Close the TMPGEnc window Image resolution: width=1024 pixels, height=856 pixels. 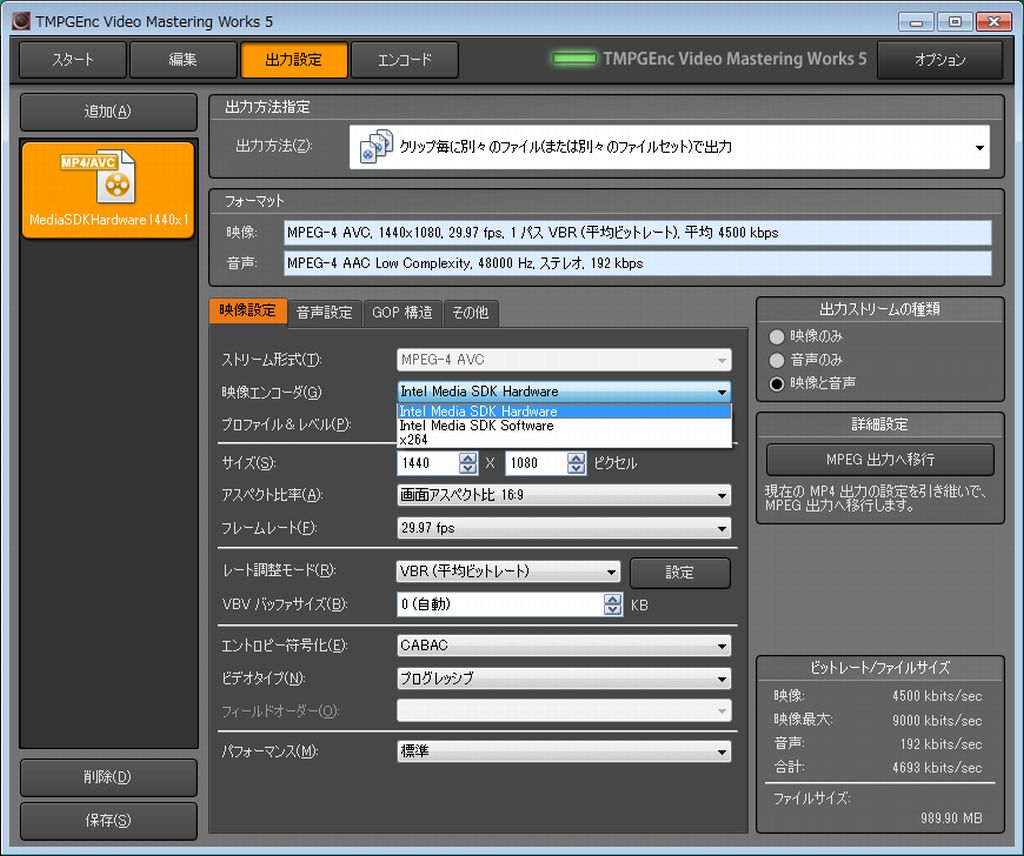click(993, 22)
